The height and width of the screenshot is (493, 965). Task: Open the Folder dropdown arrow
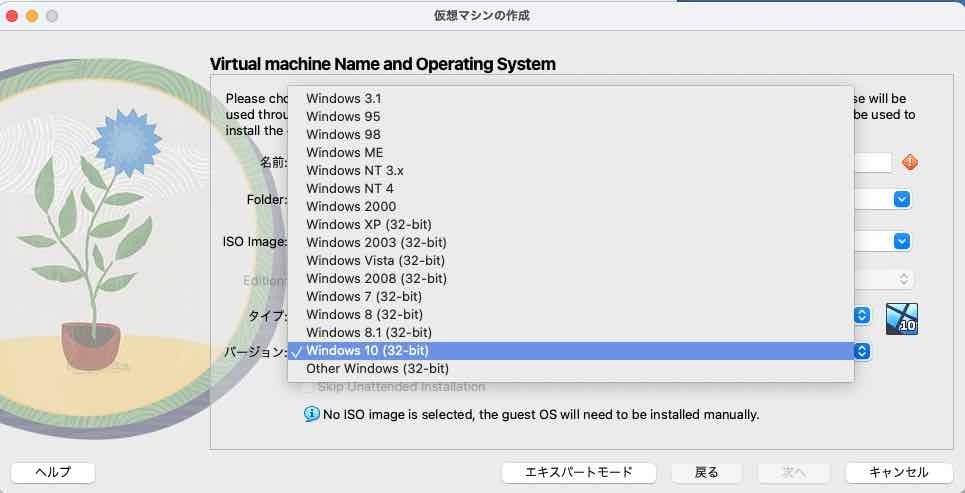click(x=902, y=199)
